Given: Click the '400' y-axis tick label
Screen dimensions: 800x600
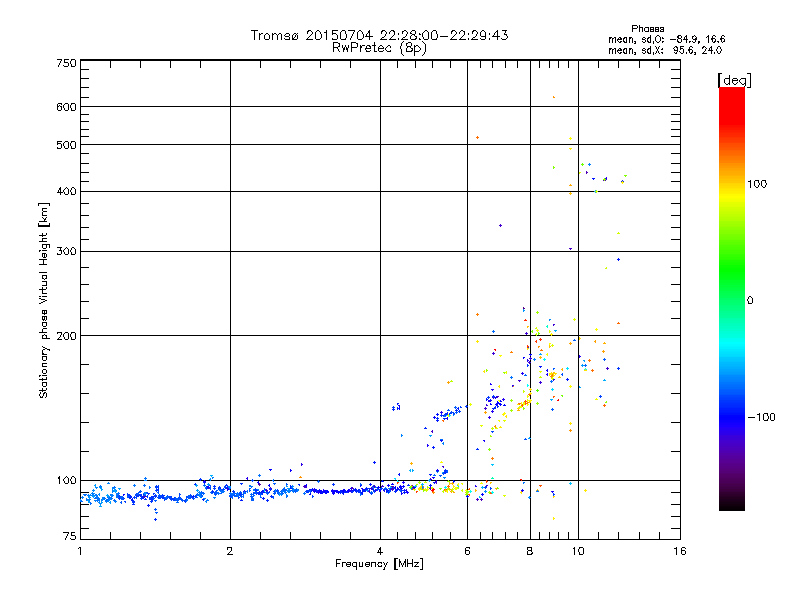Looking at the screenshot, I should [x=66, y=191].
